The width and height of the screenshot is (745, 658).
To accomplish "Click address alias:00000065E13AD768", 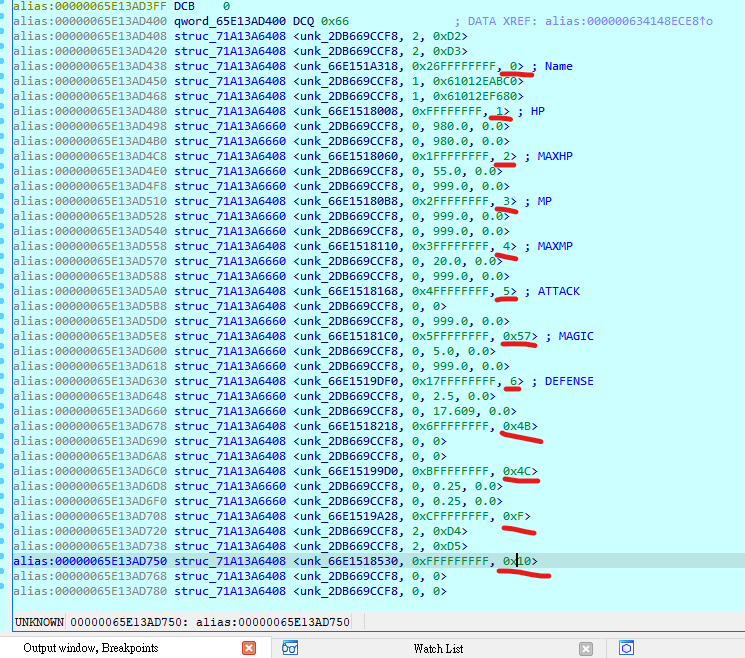I will (x=90, y=576).
